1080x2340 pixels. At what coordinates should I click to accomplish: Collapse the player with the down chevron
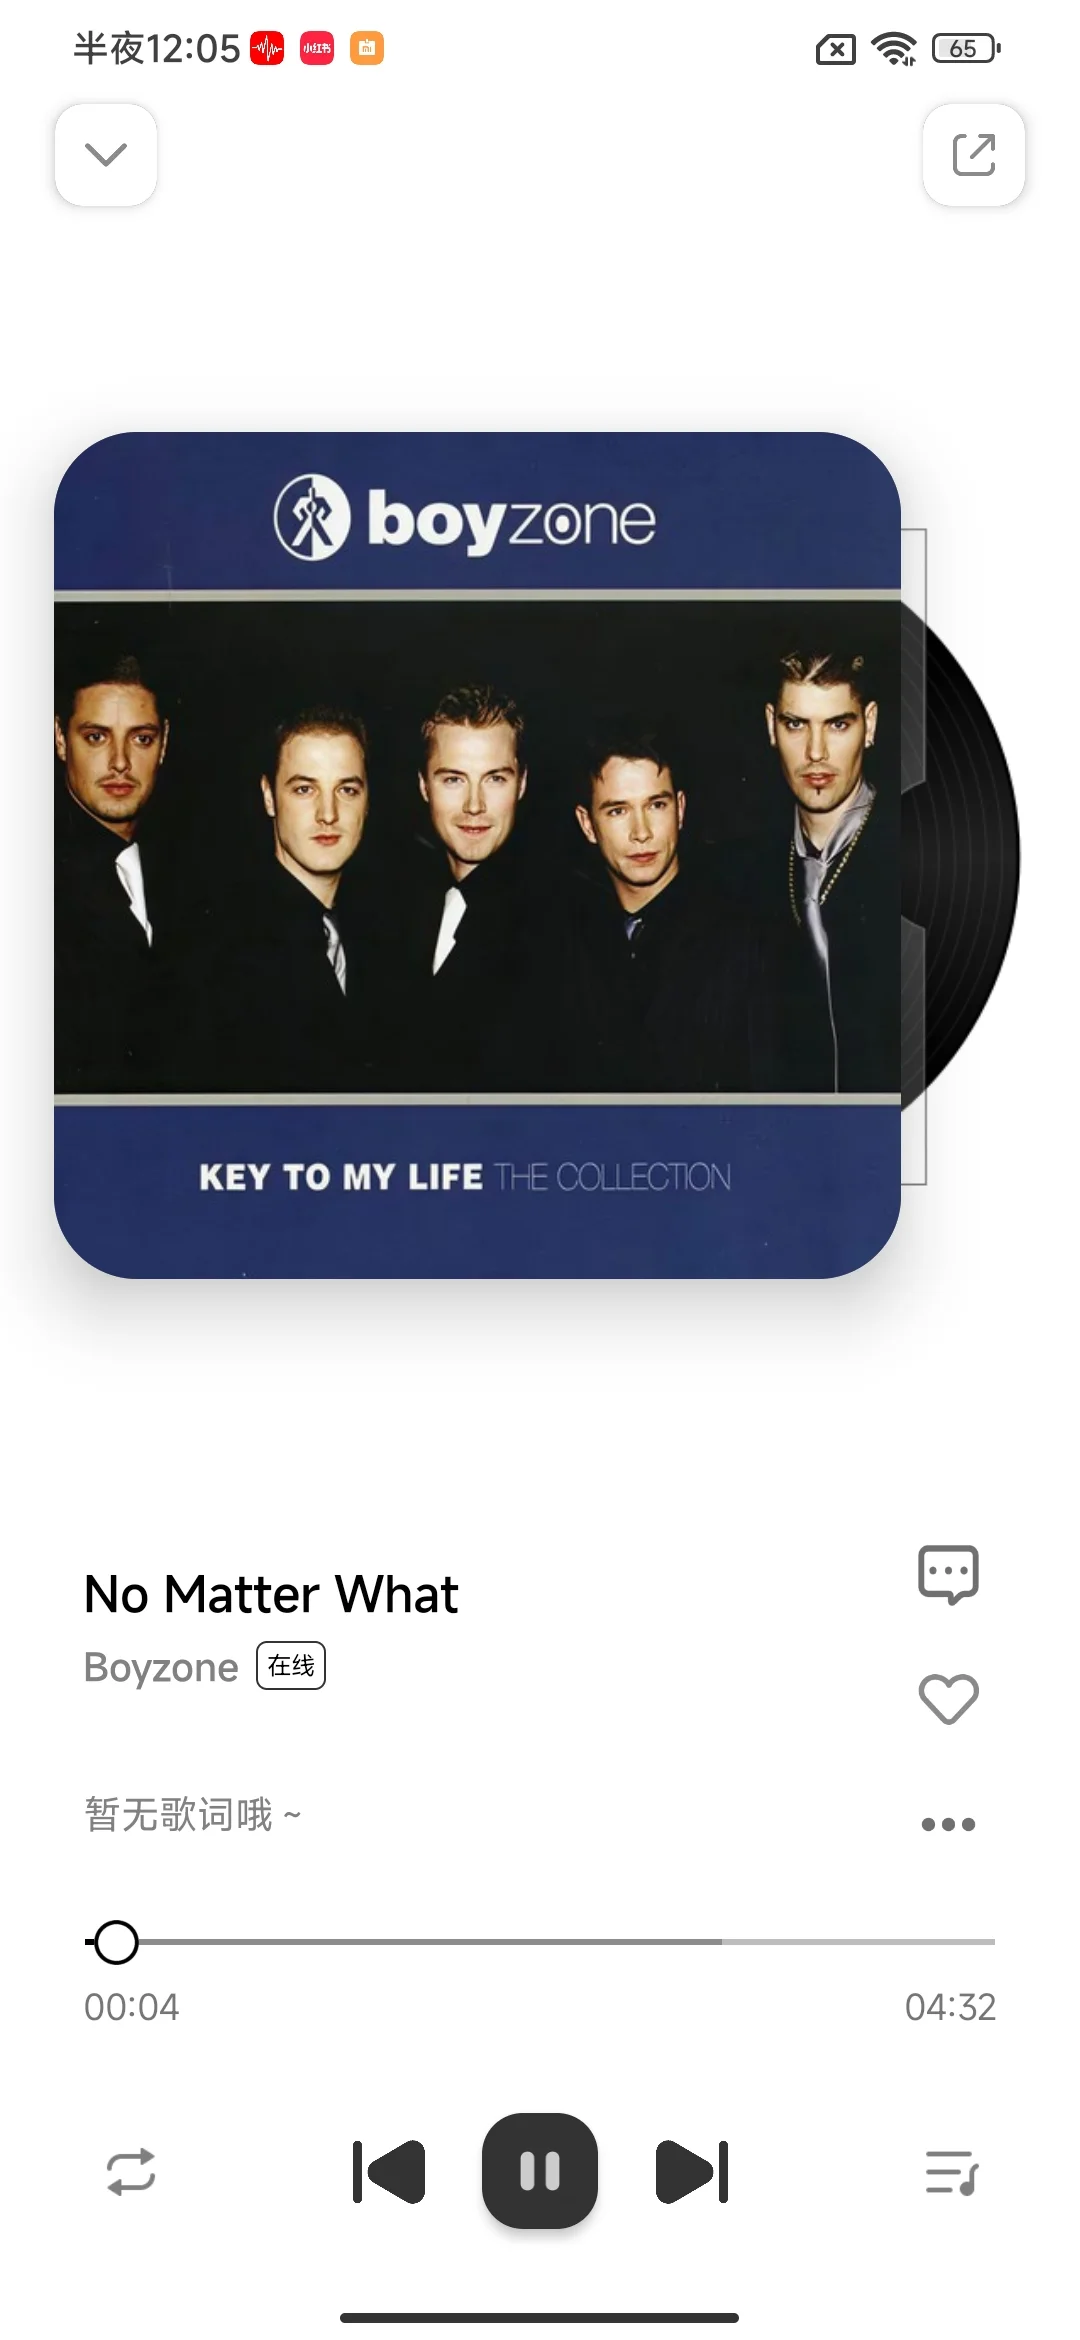106,155
